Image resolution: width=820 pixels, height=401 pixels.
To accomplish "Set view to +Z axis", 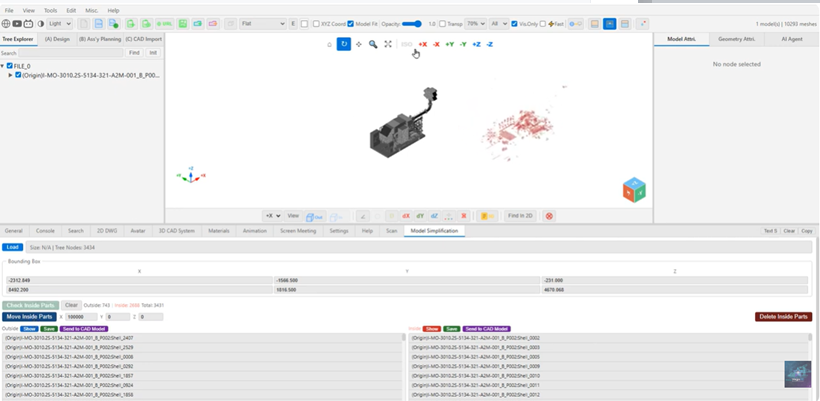I will pyautogui.click(x=476, y=44).
